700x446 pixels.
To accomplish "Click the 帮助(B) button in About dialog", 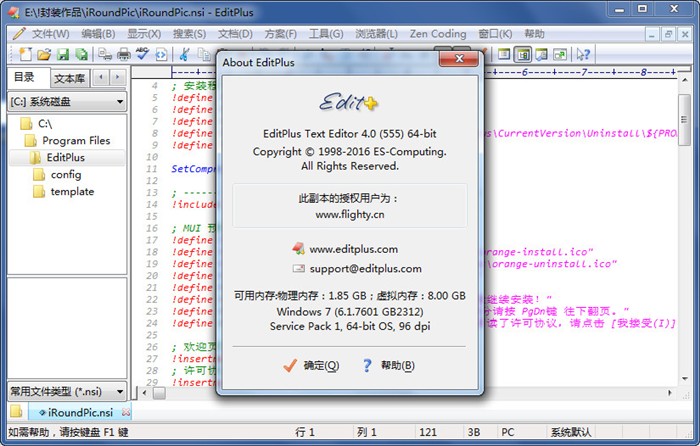I will tap(388, 366).
